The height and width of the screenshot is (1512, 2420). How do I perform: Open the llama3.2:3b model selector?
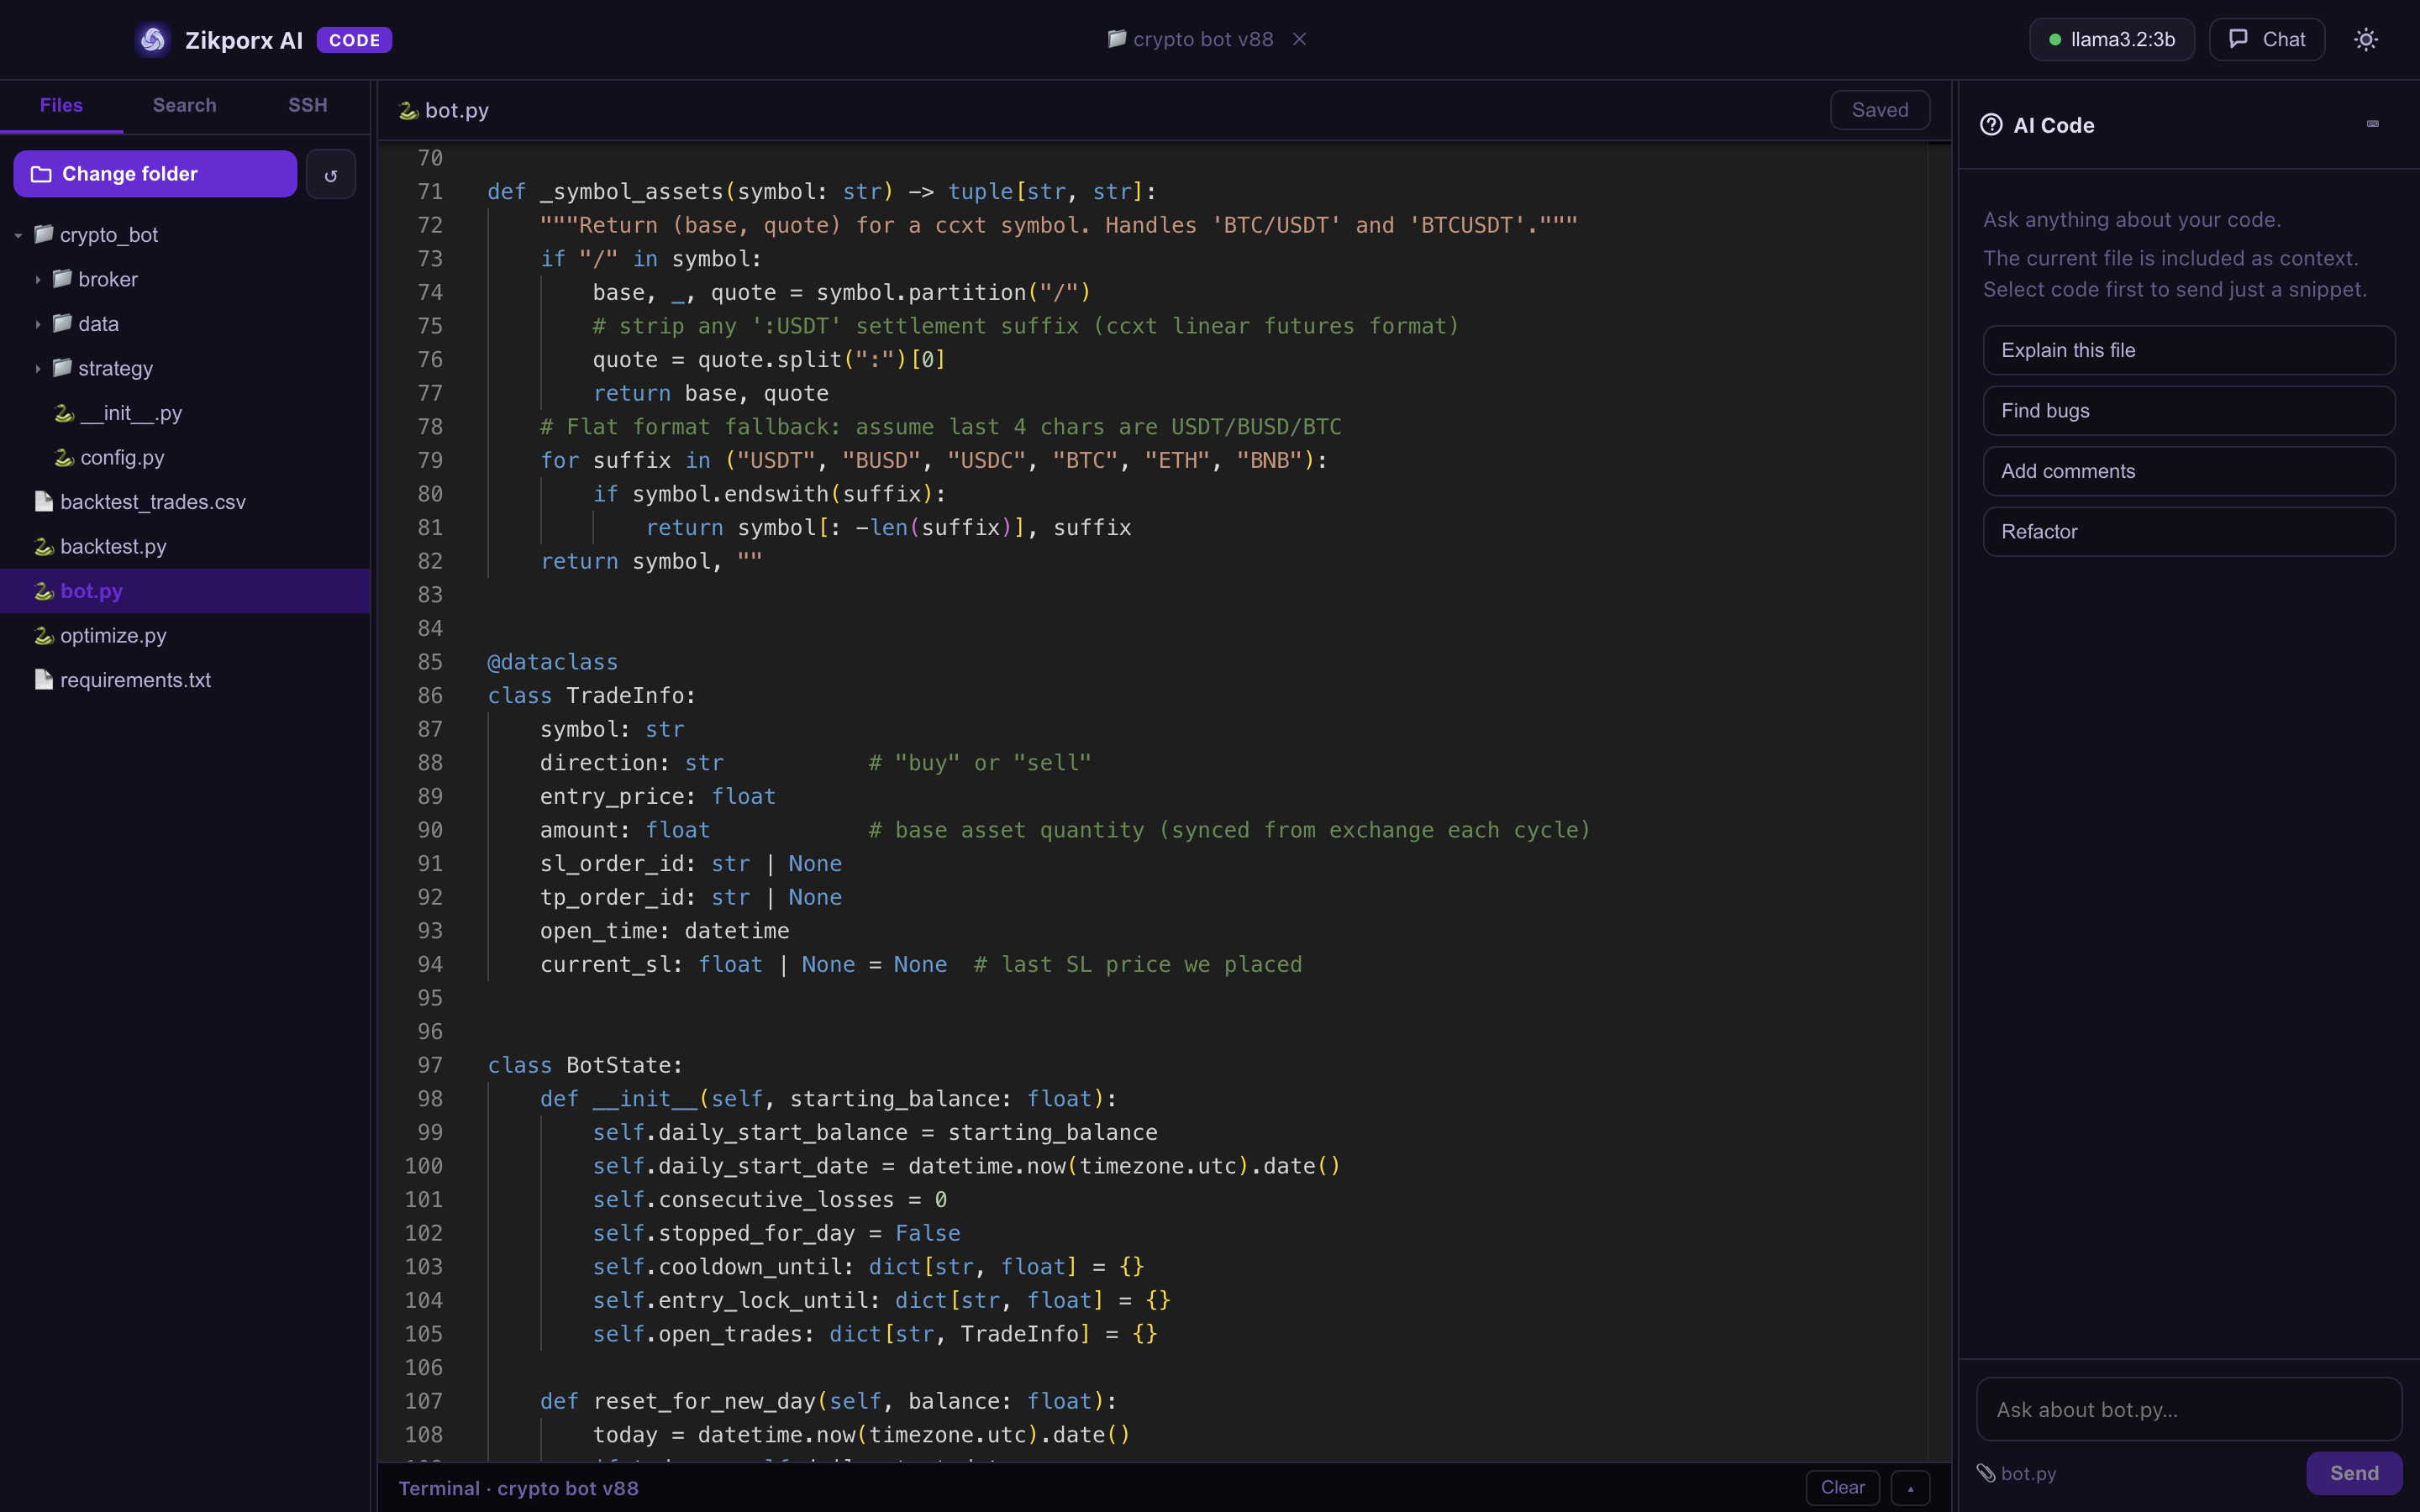click(x=2112, y=40)
